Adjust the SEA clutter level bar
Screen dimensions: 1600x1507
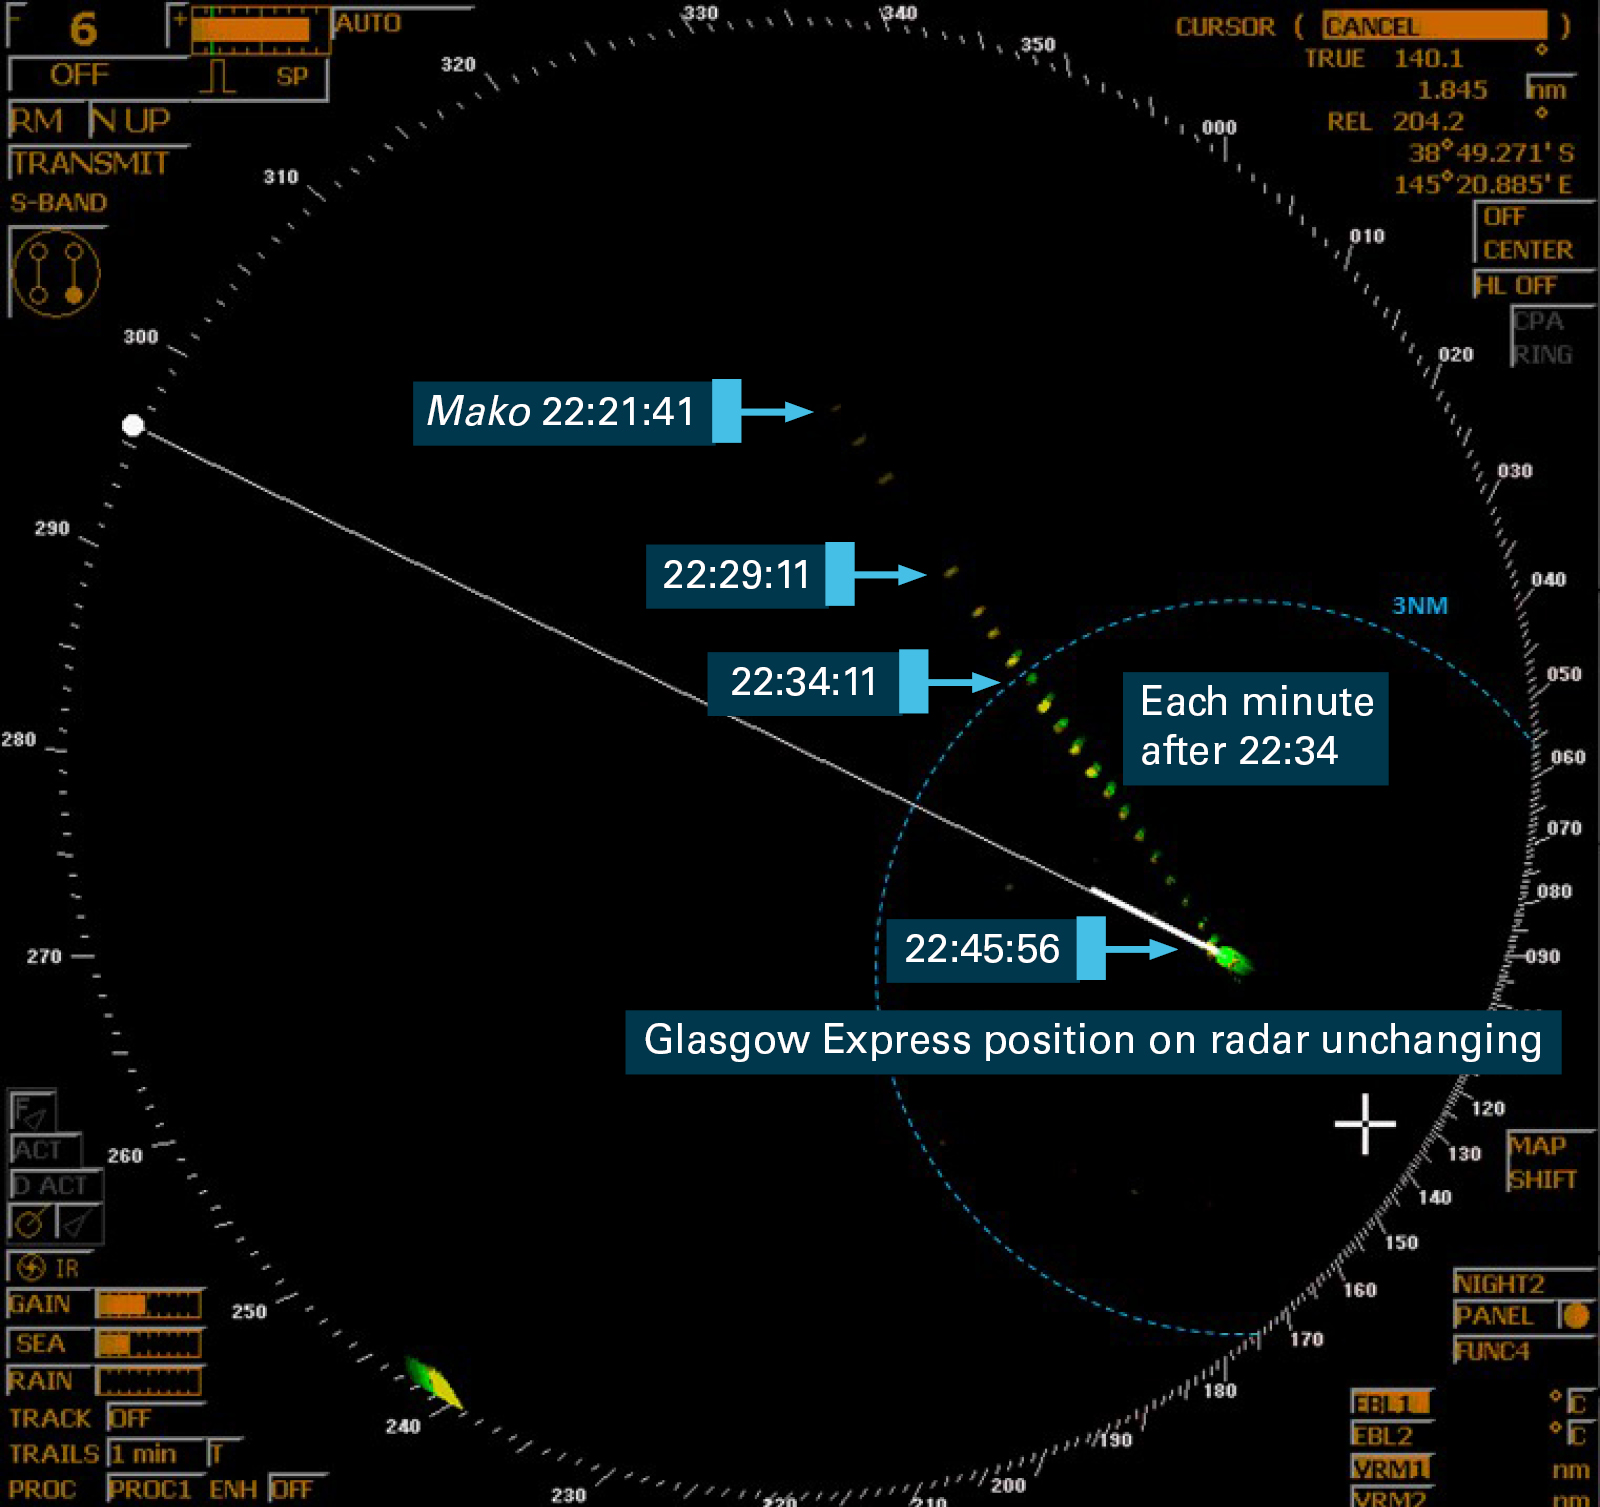(x=149, y=1343)
